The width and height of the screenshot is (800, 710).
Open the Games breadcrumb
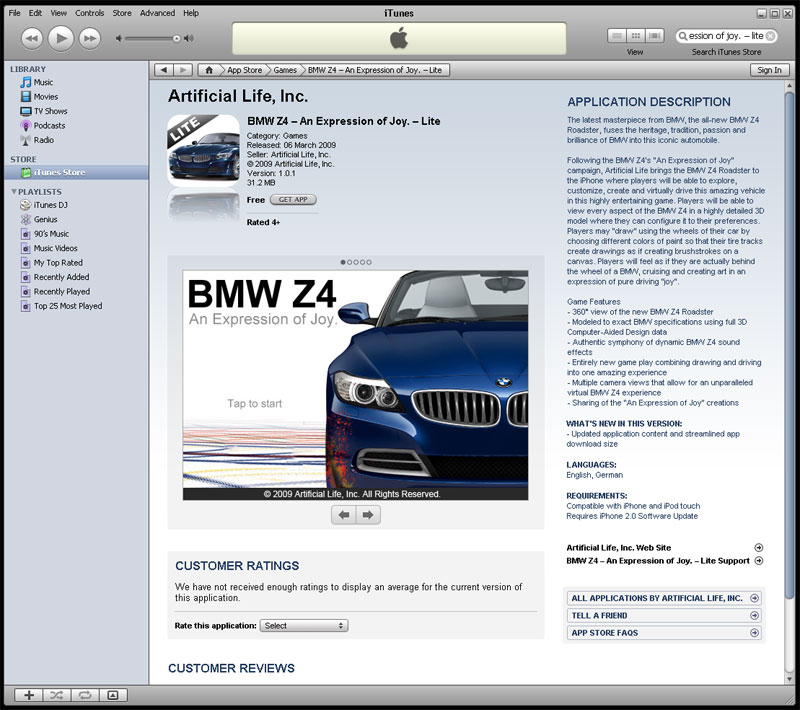(x=285, y=70)
